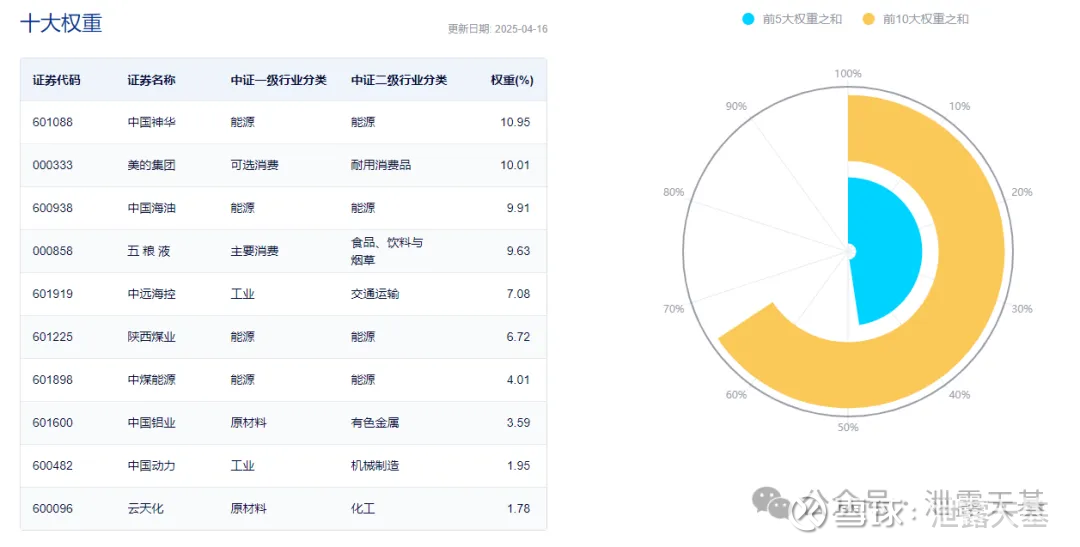
Task: Select stock code 601088
Action: click(x=52, y=122)
